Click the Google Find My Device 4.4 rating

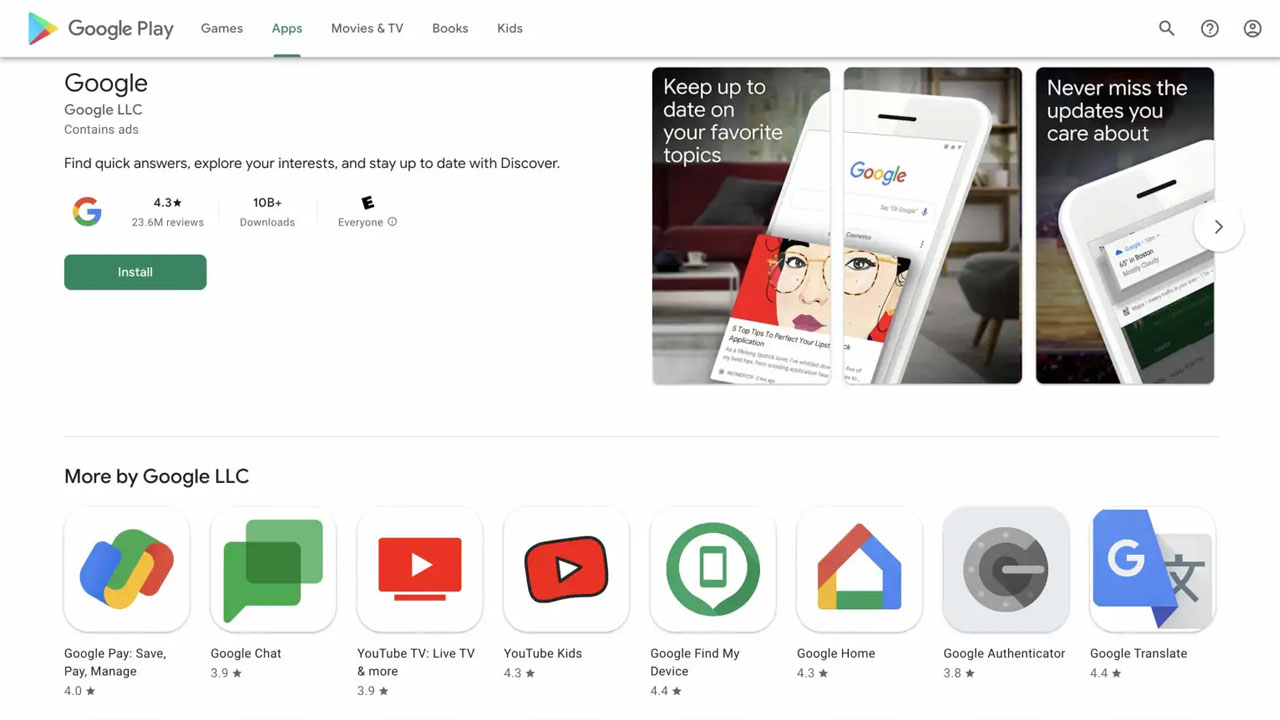point(666,691)
